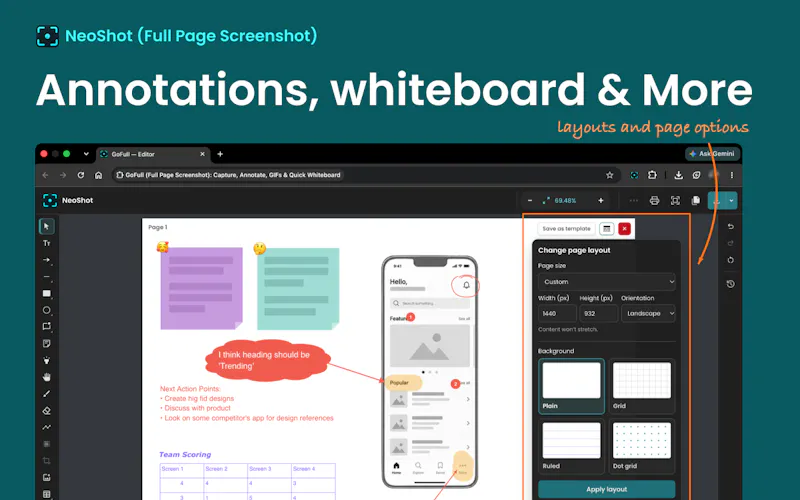Reload the browser page

point(81,175)
